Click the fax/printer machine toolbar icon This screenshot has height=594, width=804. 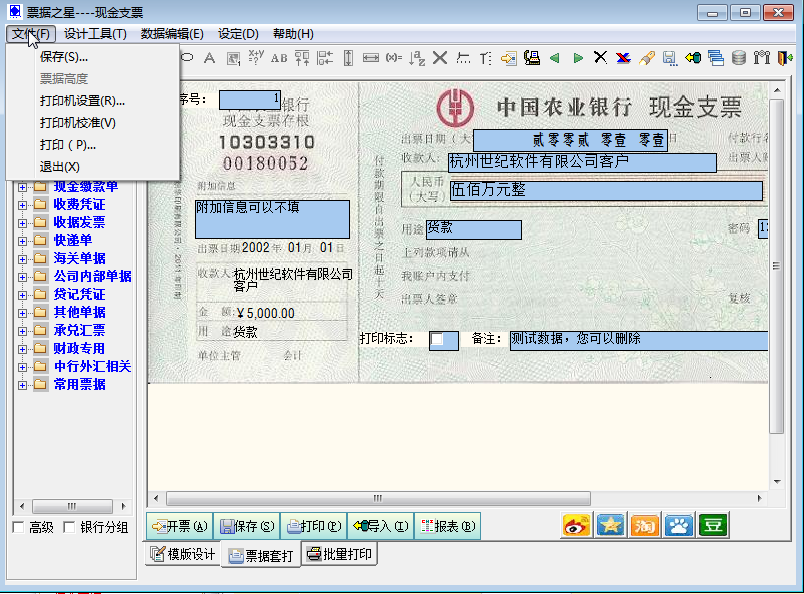[x=532, y=58]
